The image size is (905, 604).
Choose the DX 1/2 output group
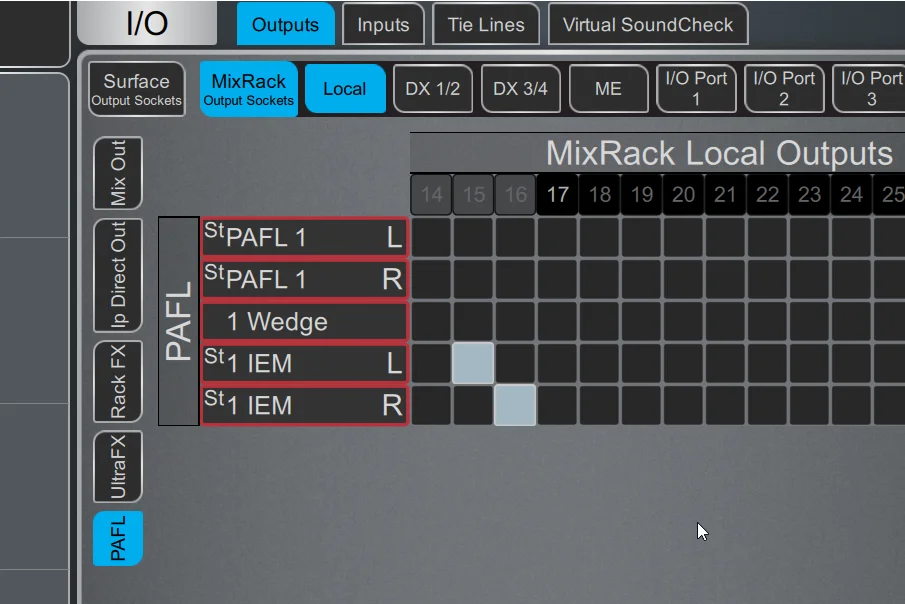click(x=433, y=89)
